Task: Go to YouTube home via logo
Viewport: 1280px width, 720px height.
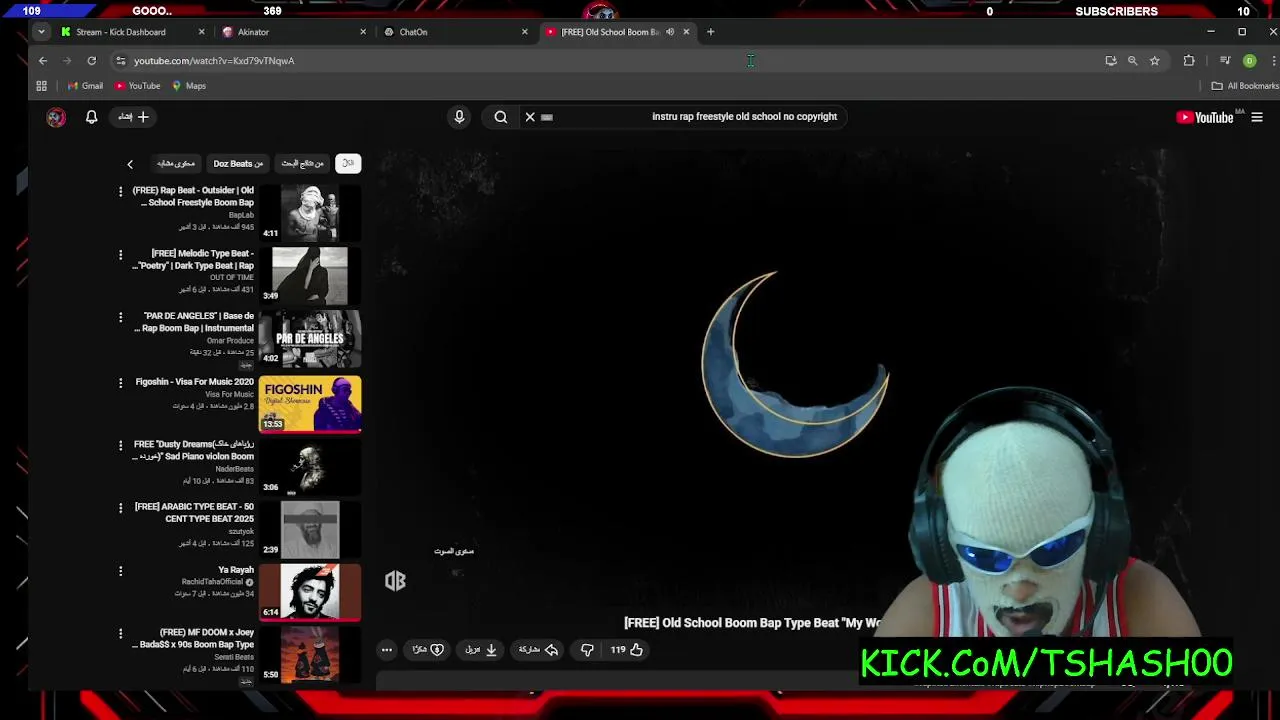Action: tap(1204, 117)
